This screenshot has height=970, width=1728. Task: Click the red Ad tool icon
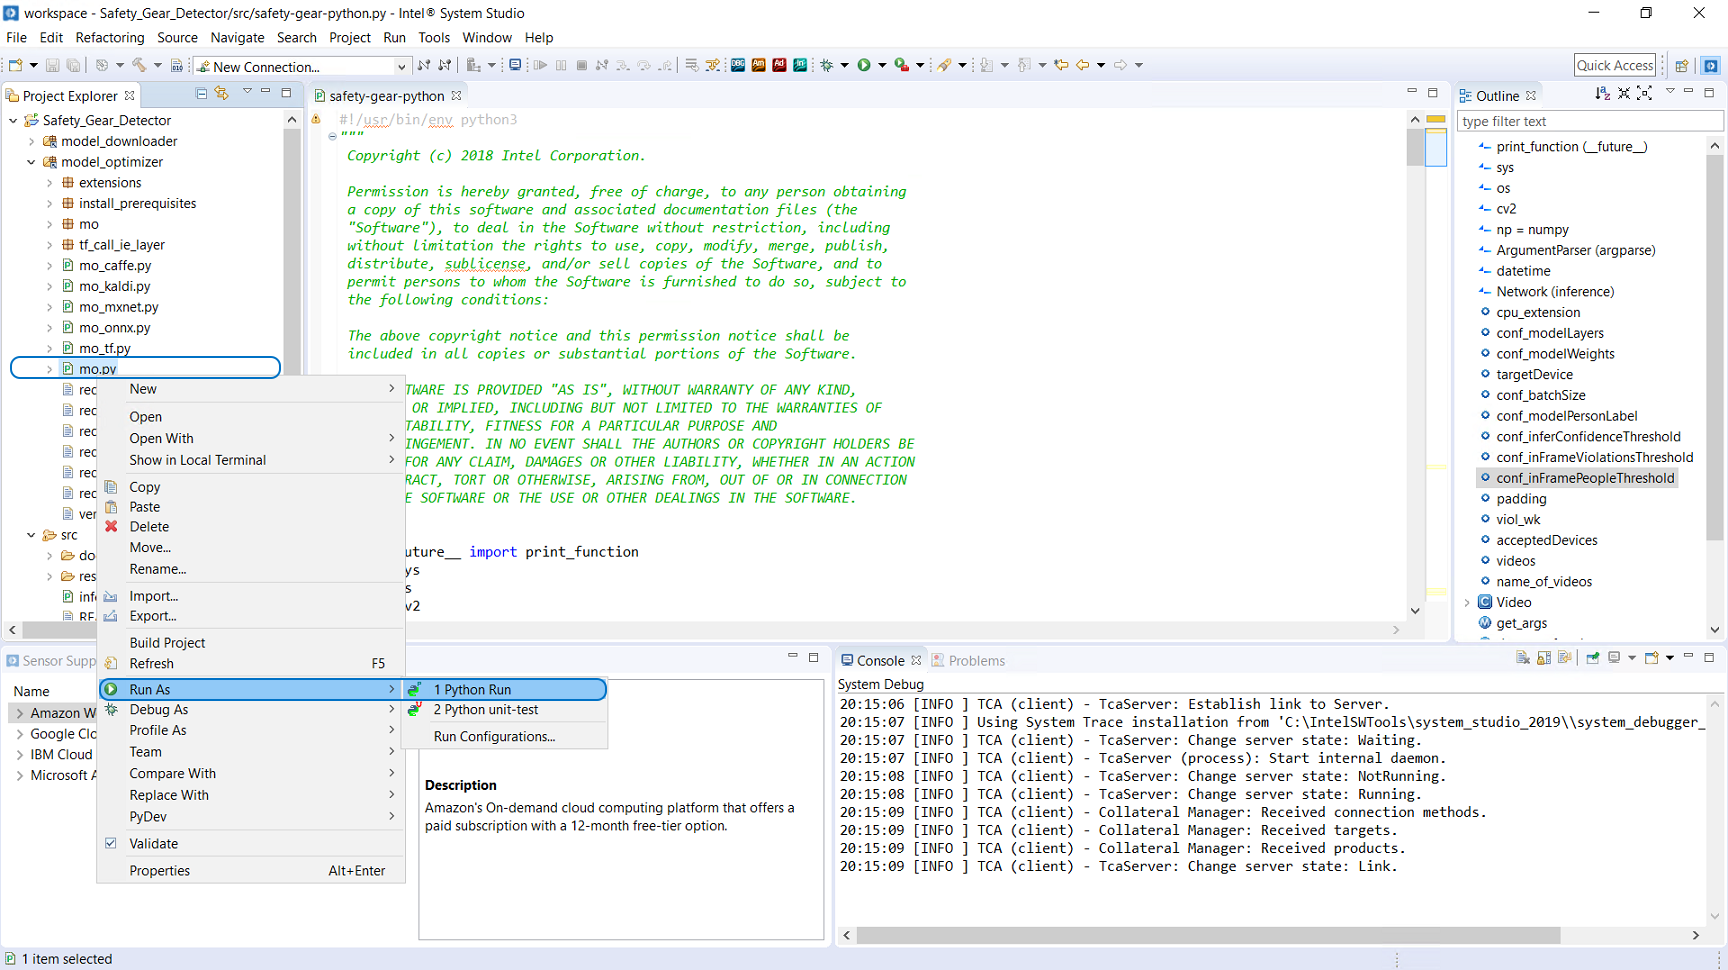(x=779, y=65)
